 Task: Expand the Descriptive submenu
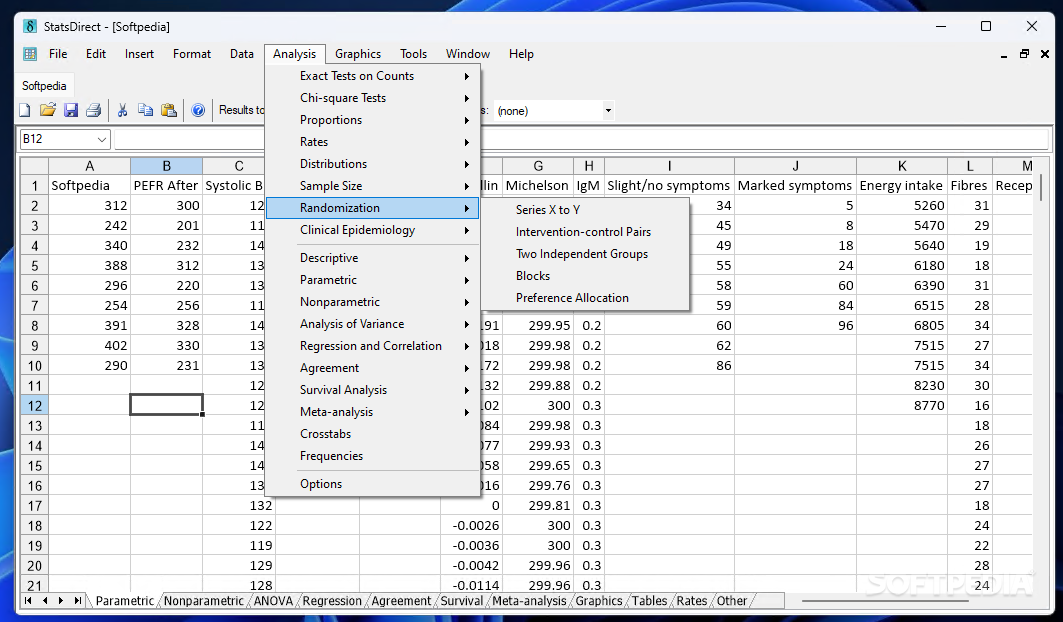pos(372,258)
